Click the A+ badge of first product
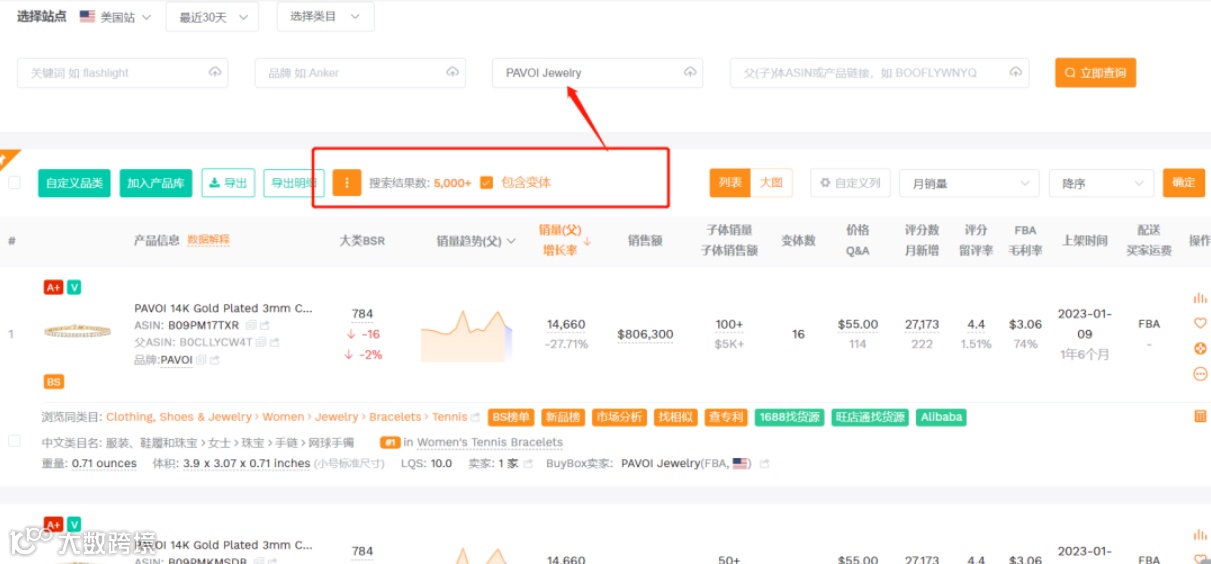This screenshot has height=564, width=1211. [x=53, y=287]
